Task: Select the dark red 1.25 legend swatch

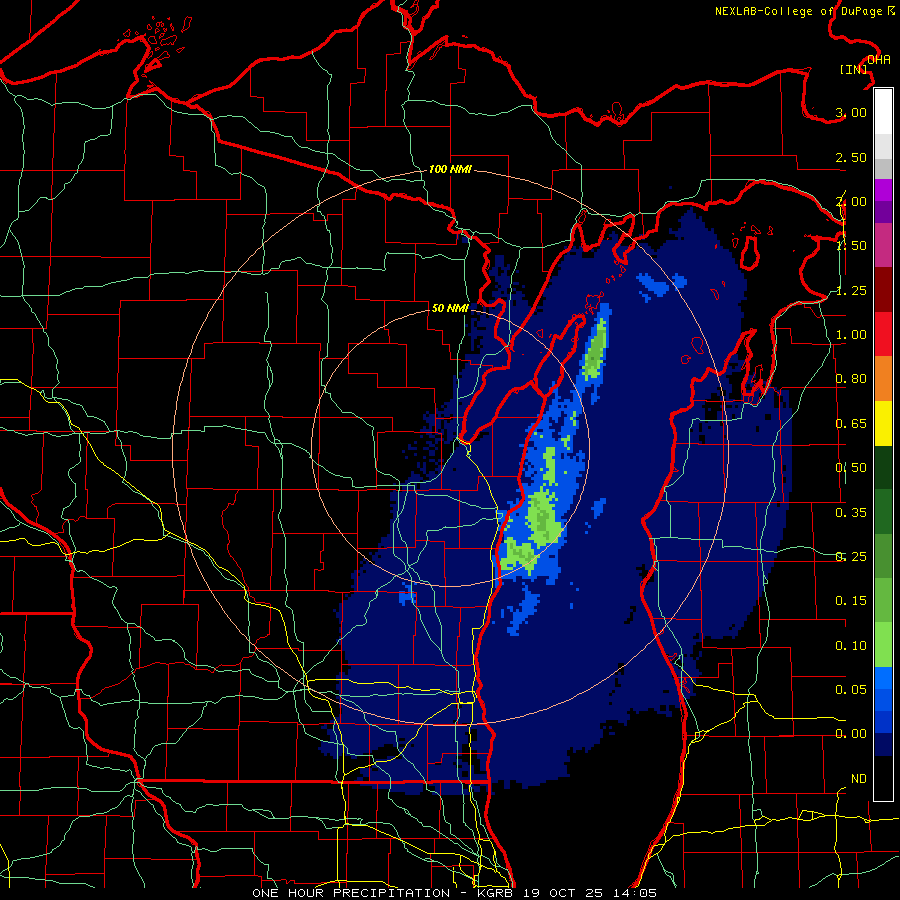Action: (x=883, y=290)
